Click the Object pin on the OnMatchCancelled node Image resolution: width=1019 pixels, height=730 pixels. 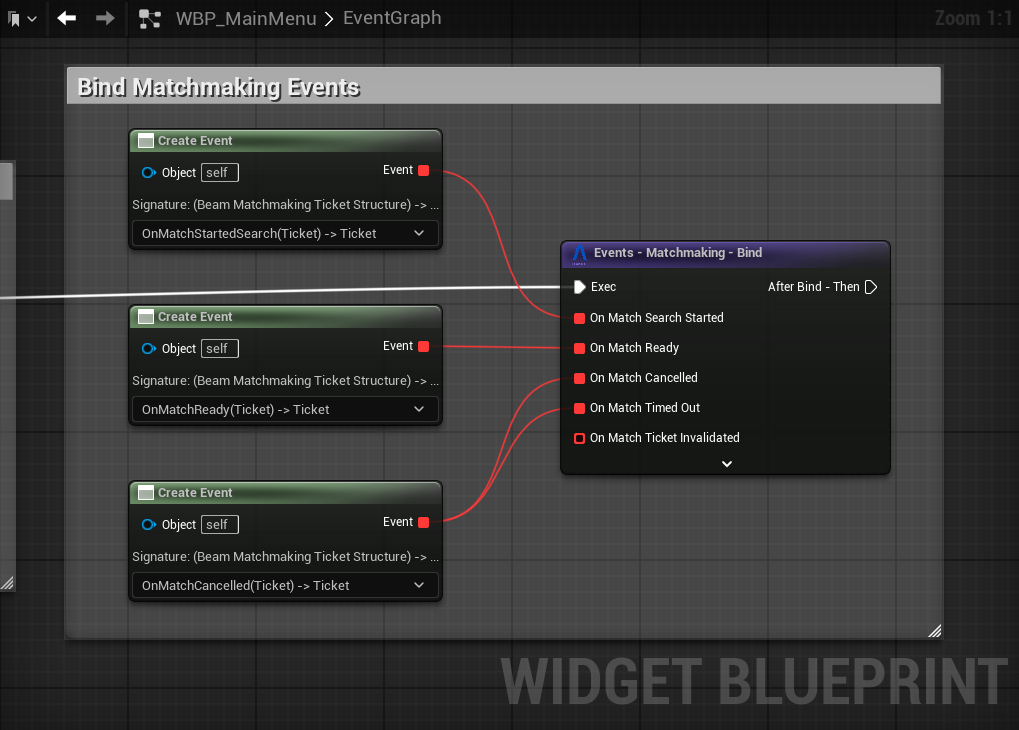pos(149,525)
